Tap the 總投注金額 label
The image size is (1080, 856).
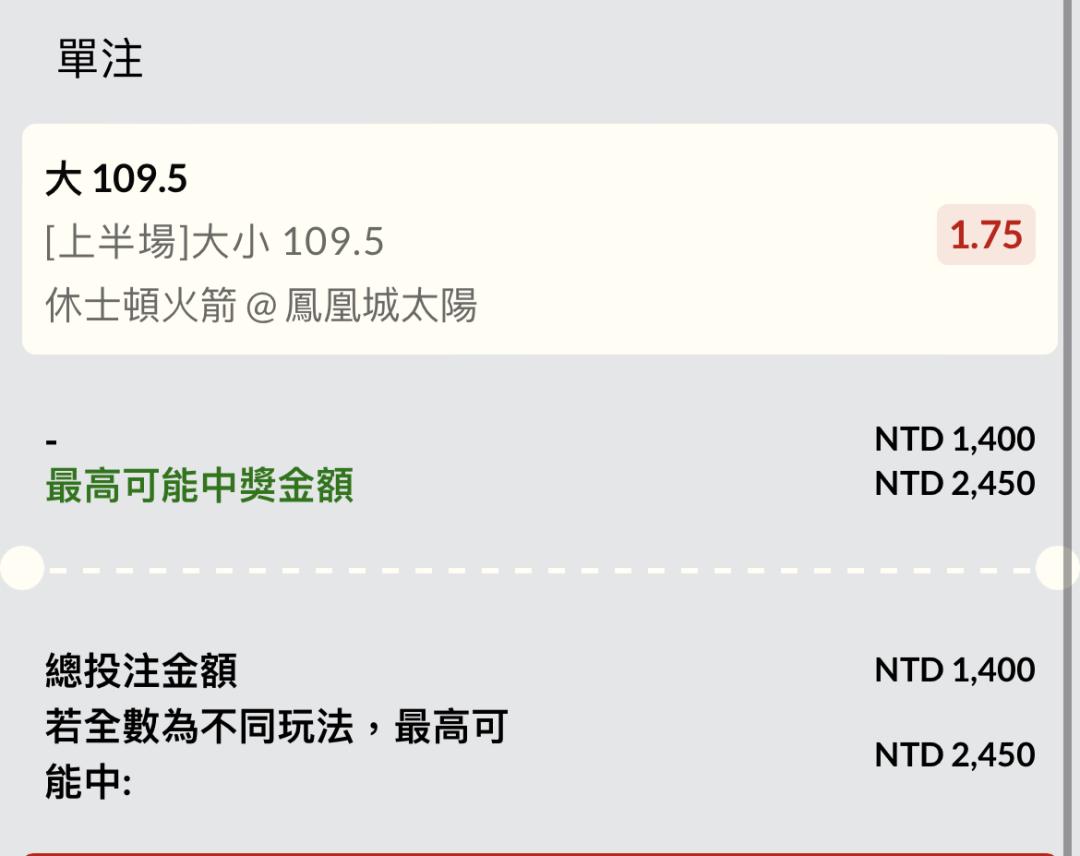[141, 670]
